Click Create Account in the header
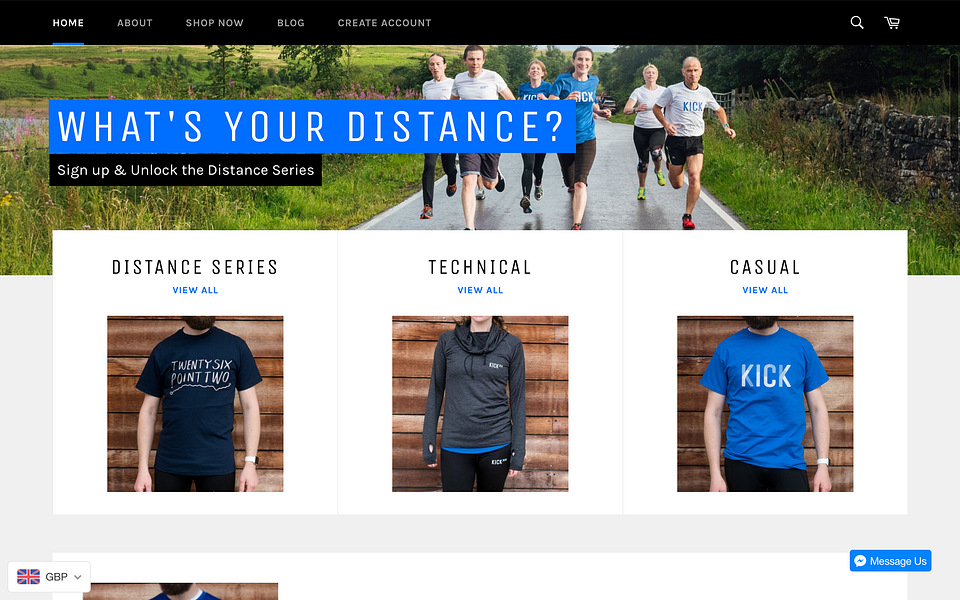This screenshot has height=600, width=960. pyautogui.click(x=384, y=23)
